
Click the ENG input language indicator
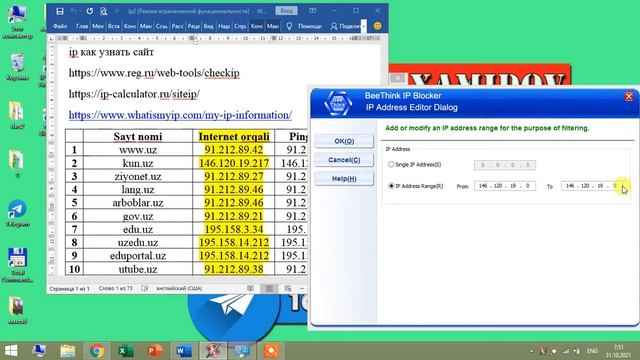click(592, 351)
